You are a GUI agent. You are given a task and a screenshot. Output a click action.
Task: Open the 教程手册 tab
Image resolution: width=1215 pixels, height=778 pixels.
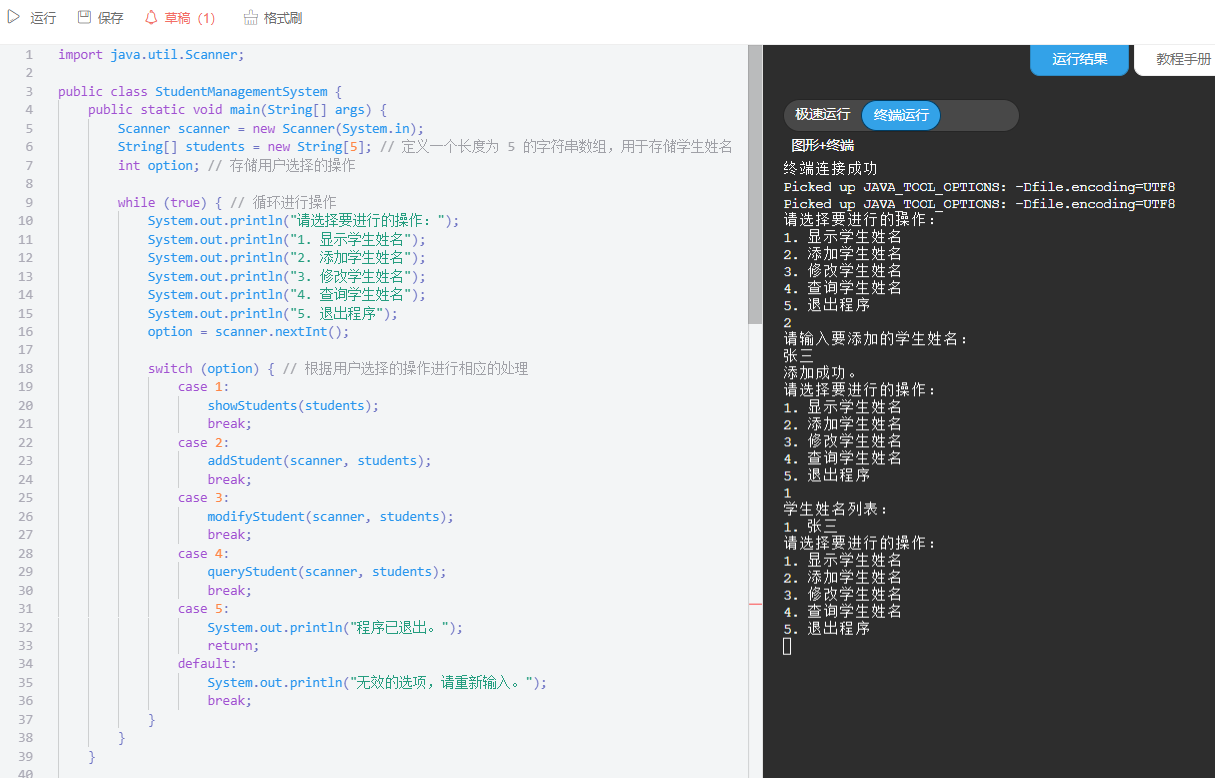(1183, 59)
